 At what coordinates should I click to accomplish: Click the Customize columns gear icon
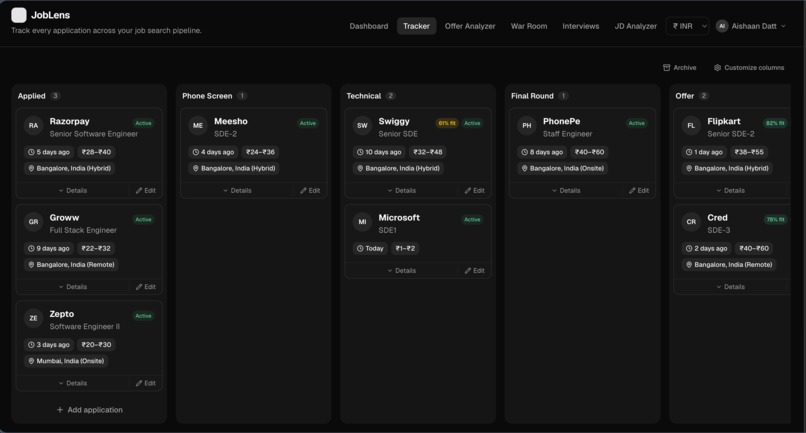[x=717, y=67]
